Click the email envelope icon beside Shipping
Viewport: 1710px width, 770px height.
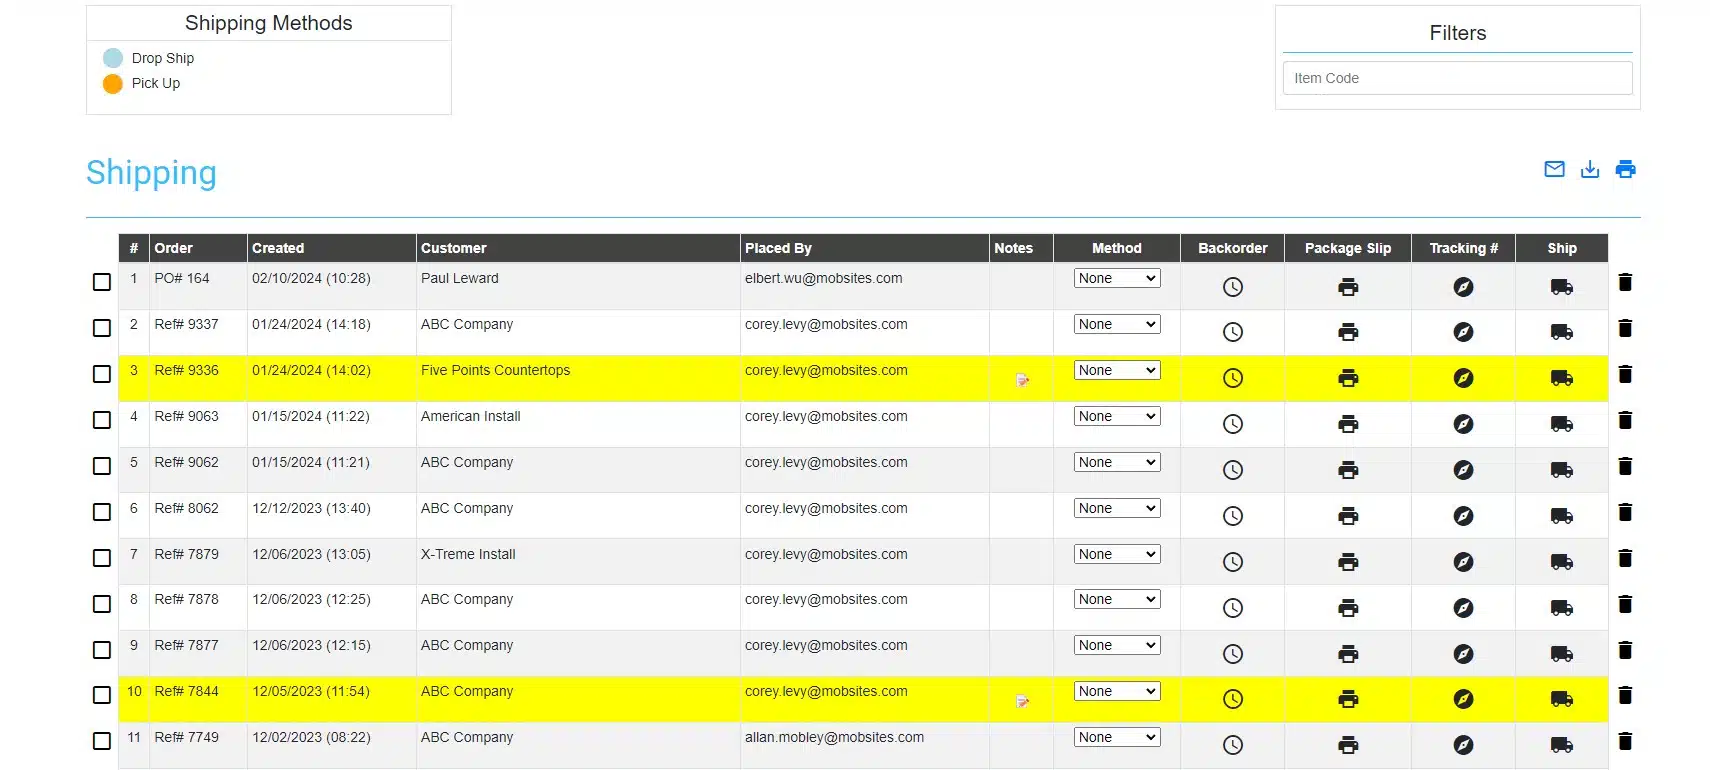point(1554,169)
